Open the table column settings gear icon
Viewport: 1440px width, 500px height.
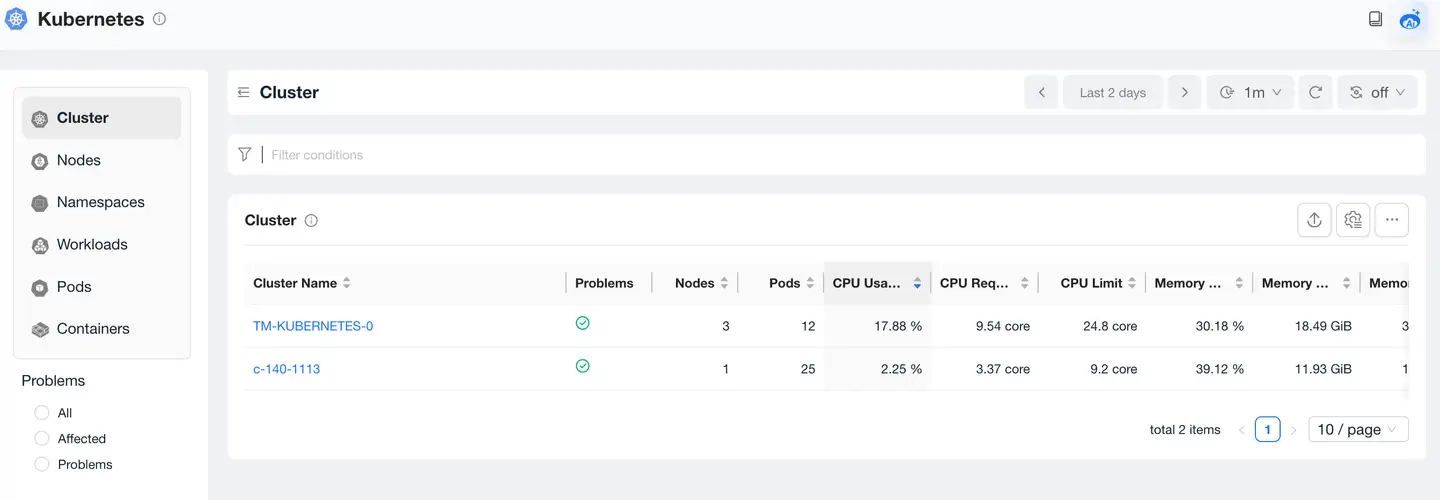[1353, 220]
